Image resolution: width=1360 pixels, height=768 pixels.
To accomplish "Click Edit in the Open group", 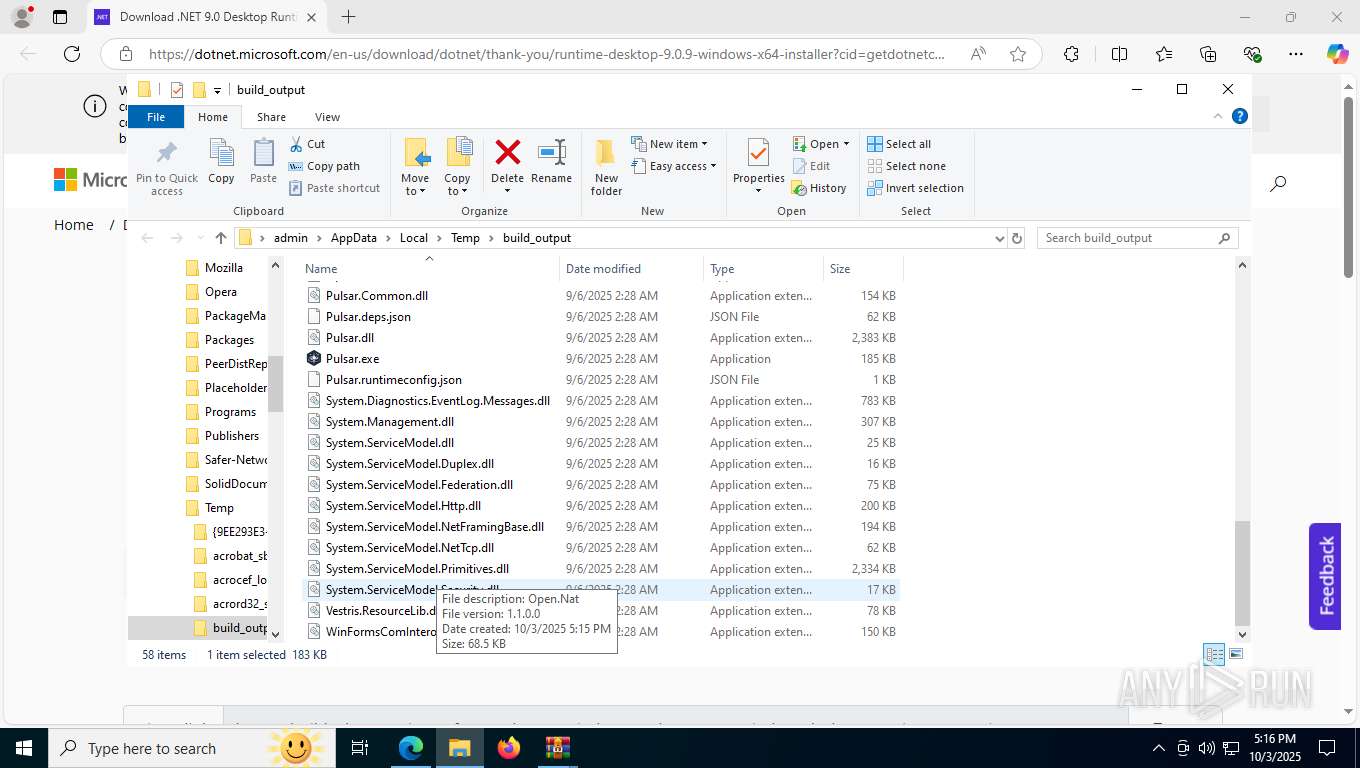I will 811,166.
